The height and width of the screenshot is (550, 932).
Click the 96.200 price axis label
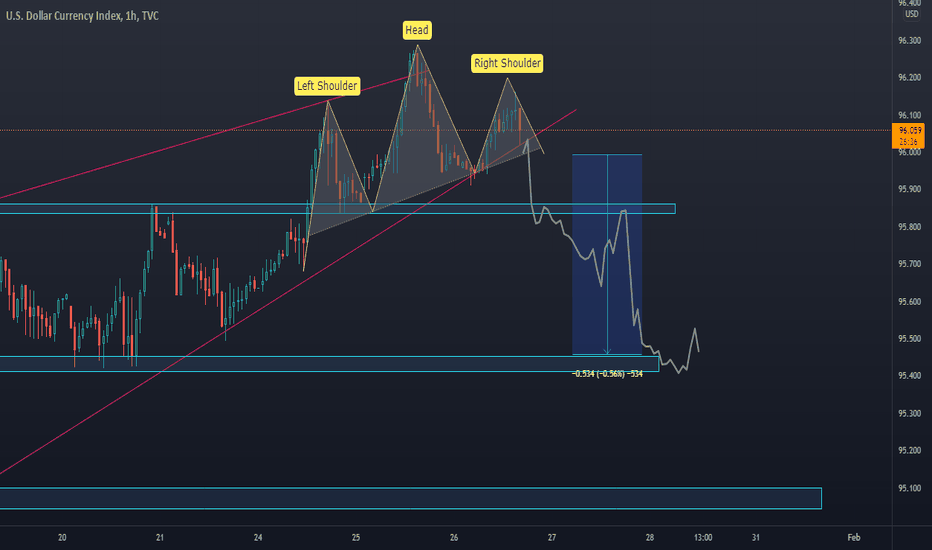point(909,78)
